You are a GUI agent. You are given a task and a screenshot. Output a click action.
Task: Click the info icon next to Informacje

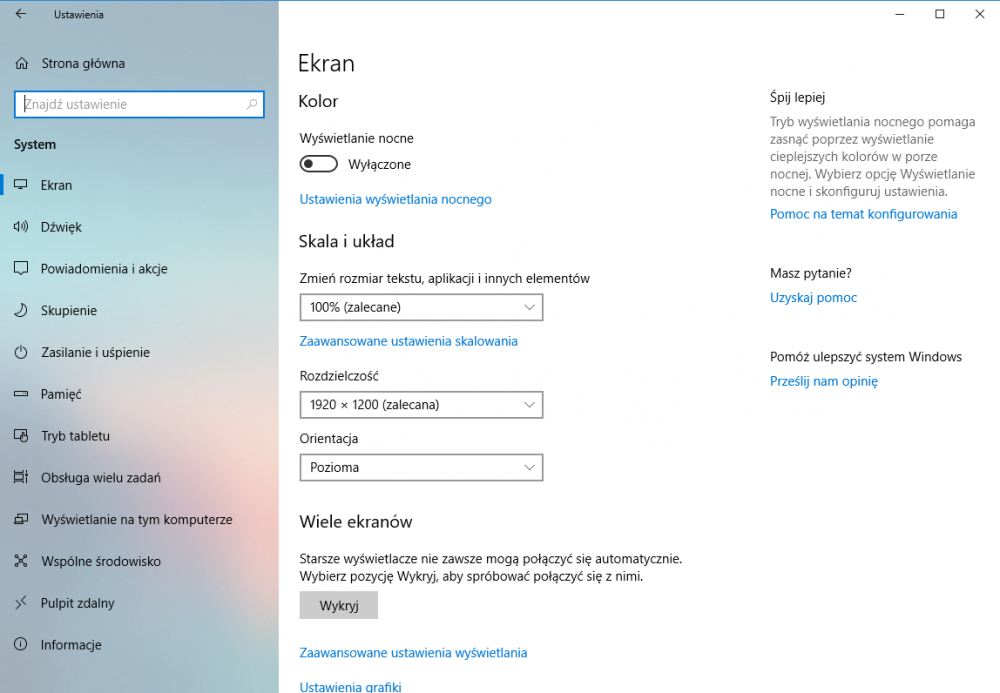(x=21, y=645)
